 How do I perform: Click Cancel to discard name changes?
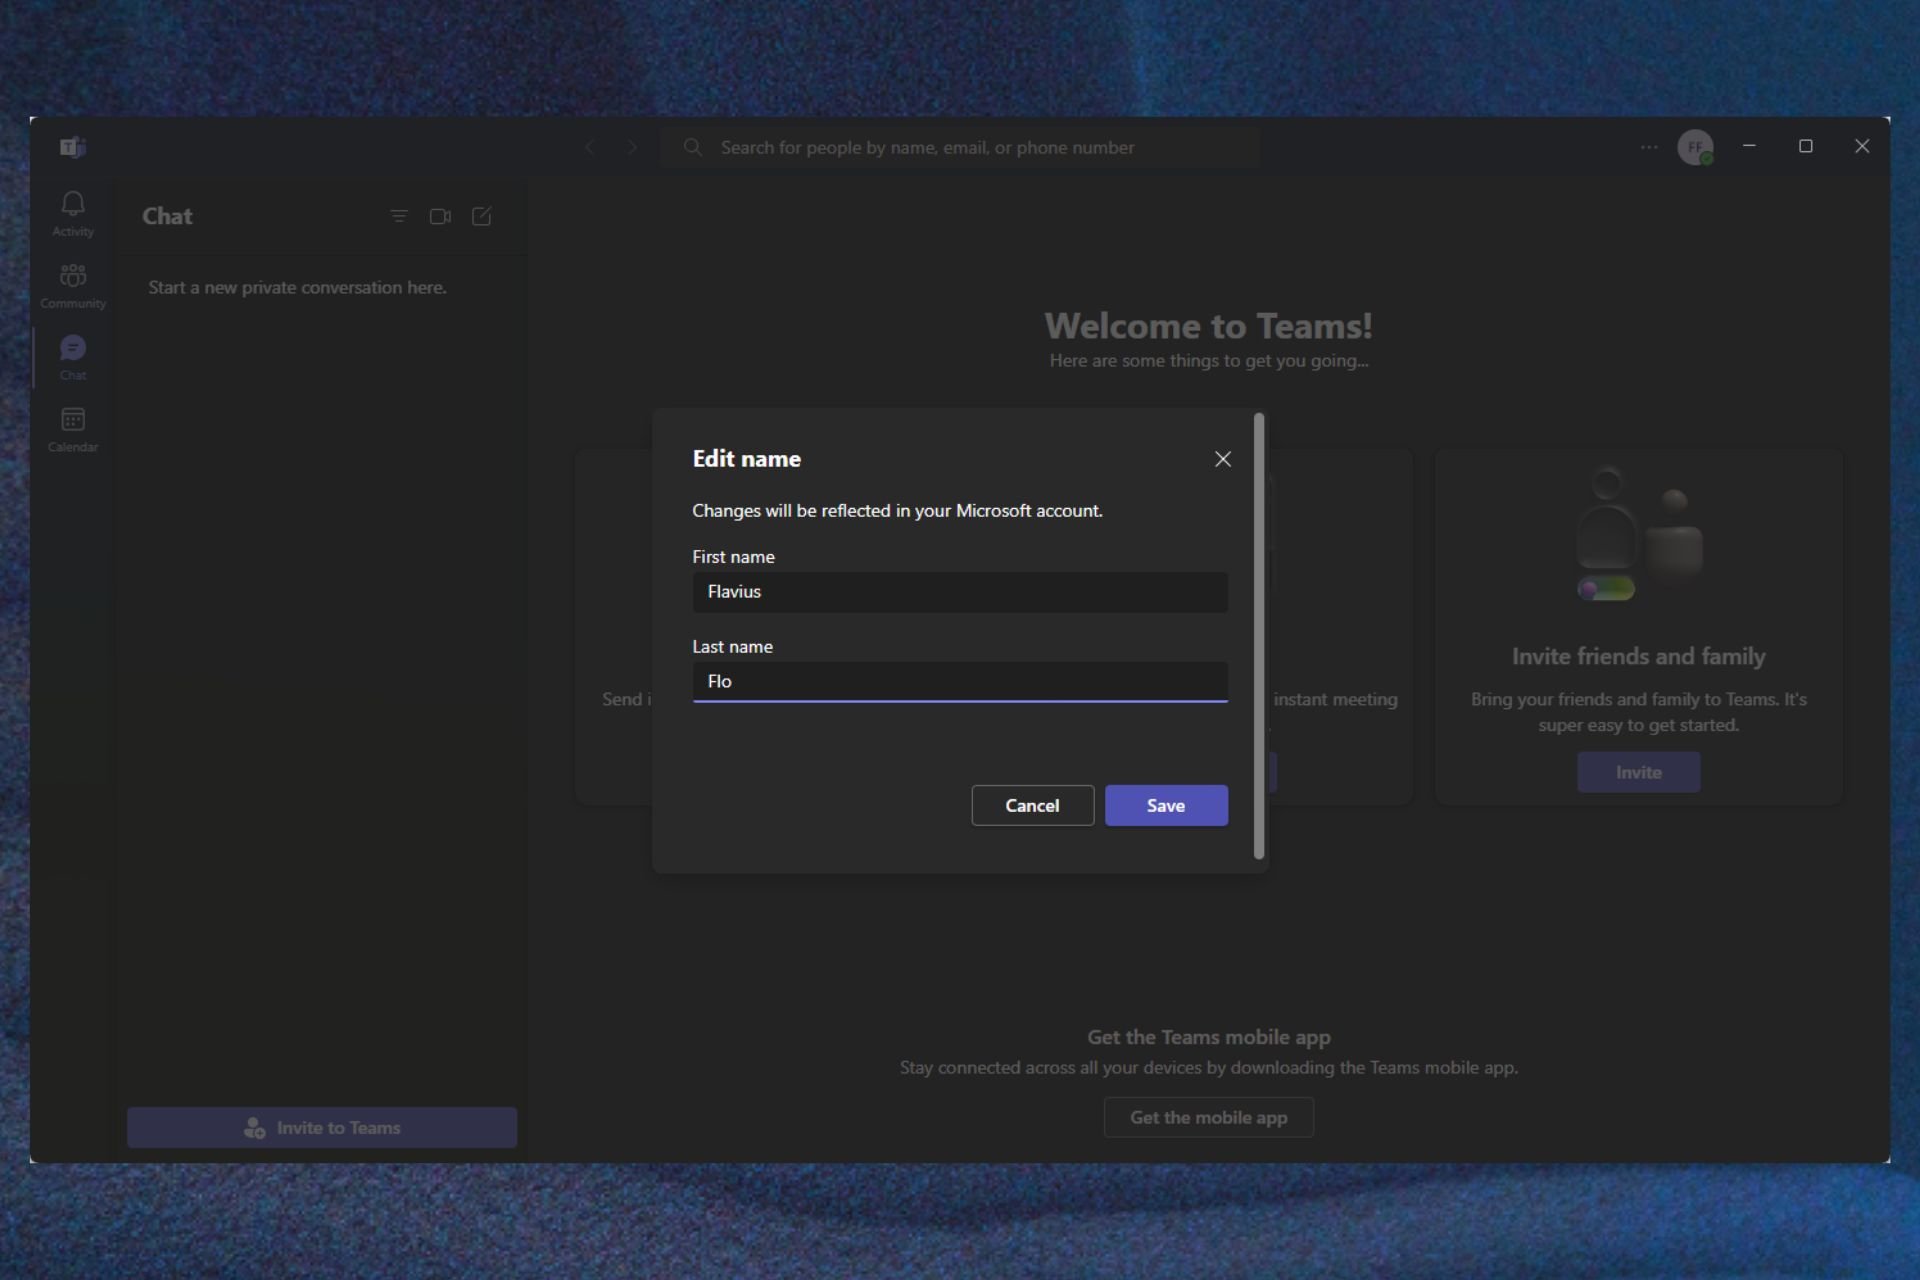point(1033,804)
